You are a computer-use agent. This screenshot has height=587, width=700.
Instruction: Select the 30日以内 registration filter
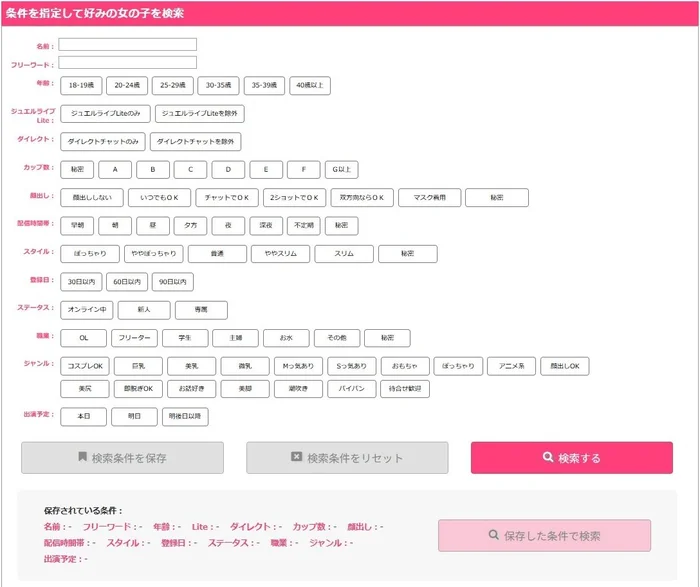coord(81,282)
